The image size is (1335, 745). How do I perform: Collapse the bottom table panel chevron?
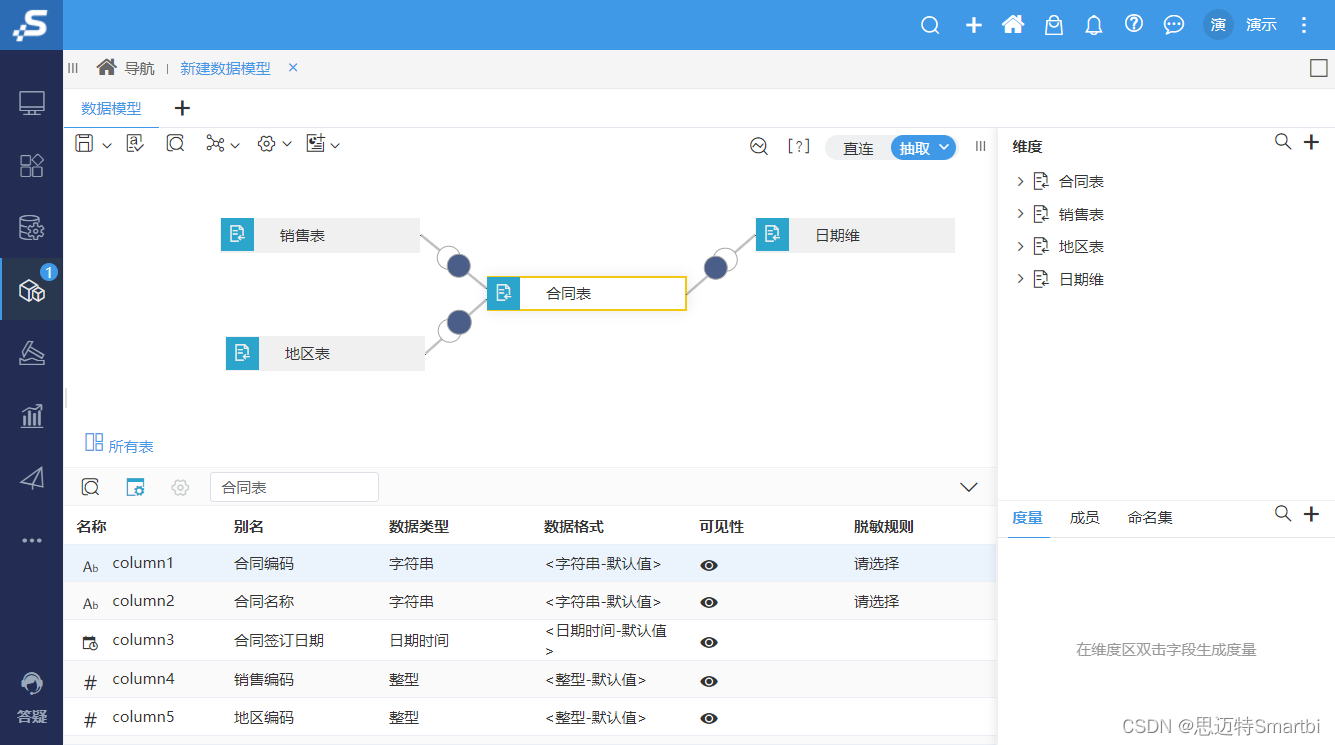click(x=968, y=487)
